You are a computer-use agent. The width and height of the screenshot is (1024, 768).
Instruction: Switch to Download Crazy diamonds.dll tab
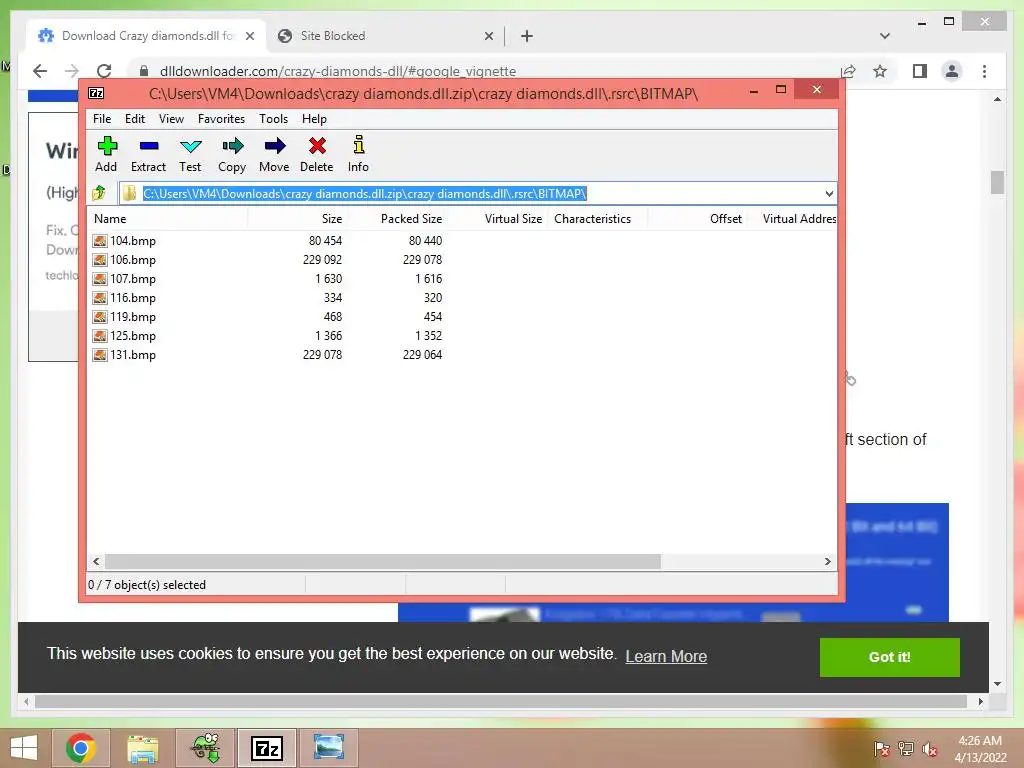[x=146, y=36]
